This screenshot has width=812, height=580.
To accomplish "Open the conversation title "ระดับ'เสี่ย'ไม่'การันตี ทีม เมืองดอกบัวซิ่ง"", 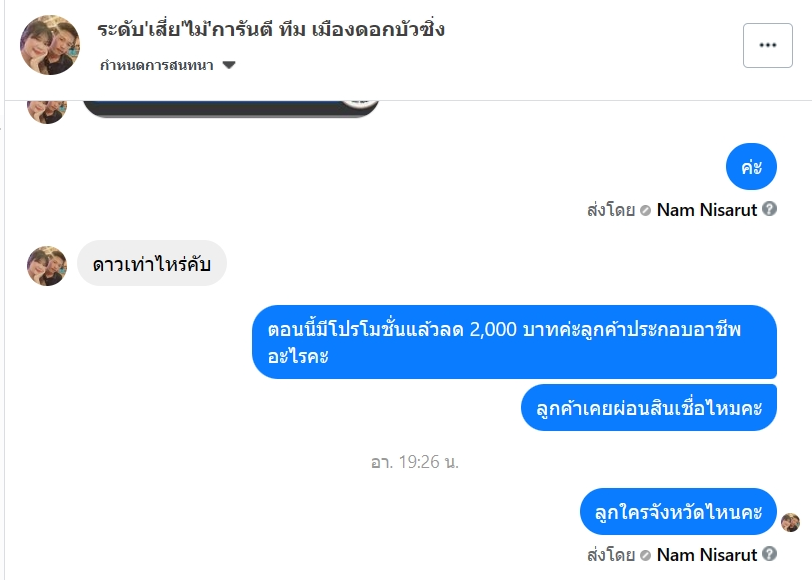I will (x=271, y=29).
